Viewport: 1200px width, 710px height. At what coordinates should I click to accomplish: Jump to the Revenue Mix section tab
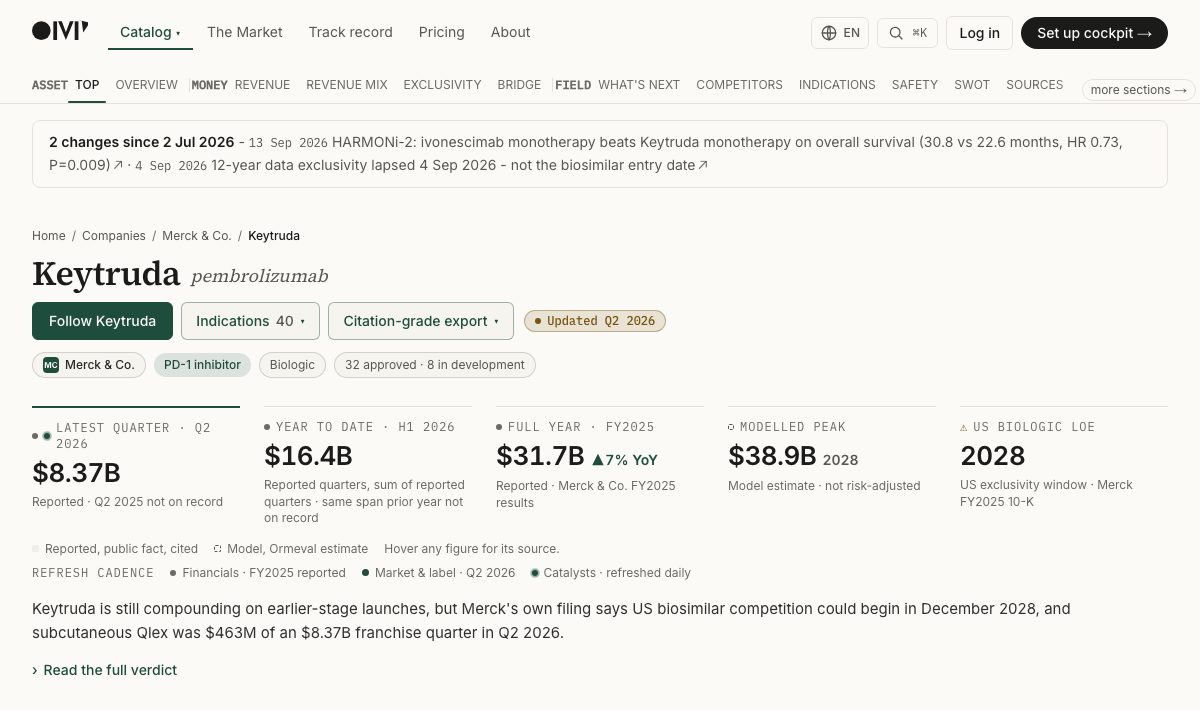347,85
